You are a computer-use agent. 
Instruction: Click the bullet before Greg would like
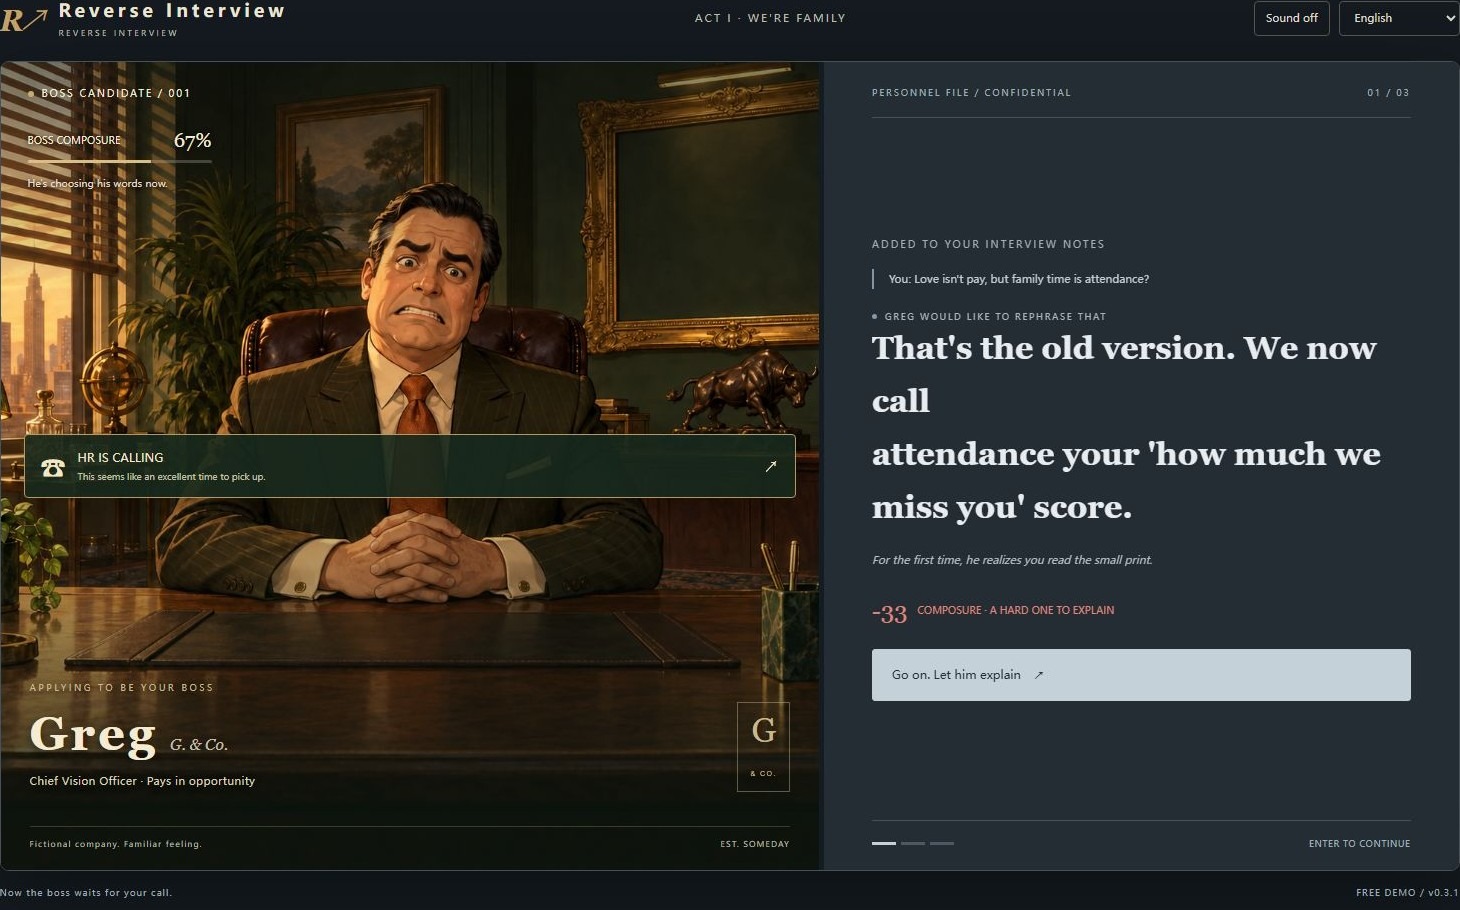875,316
